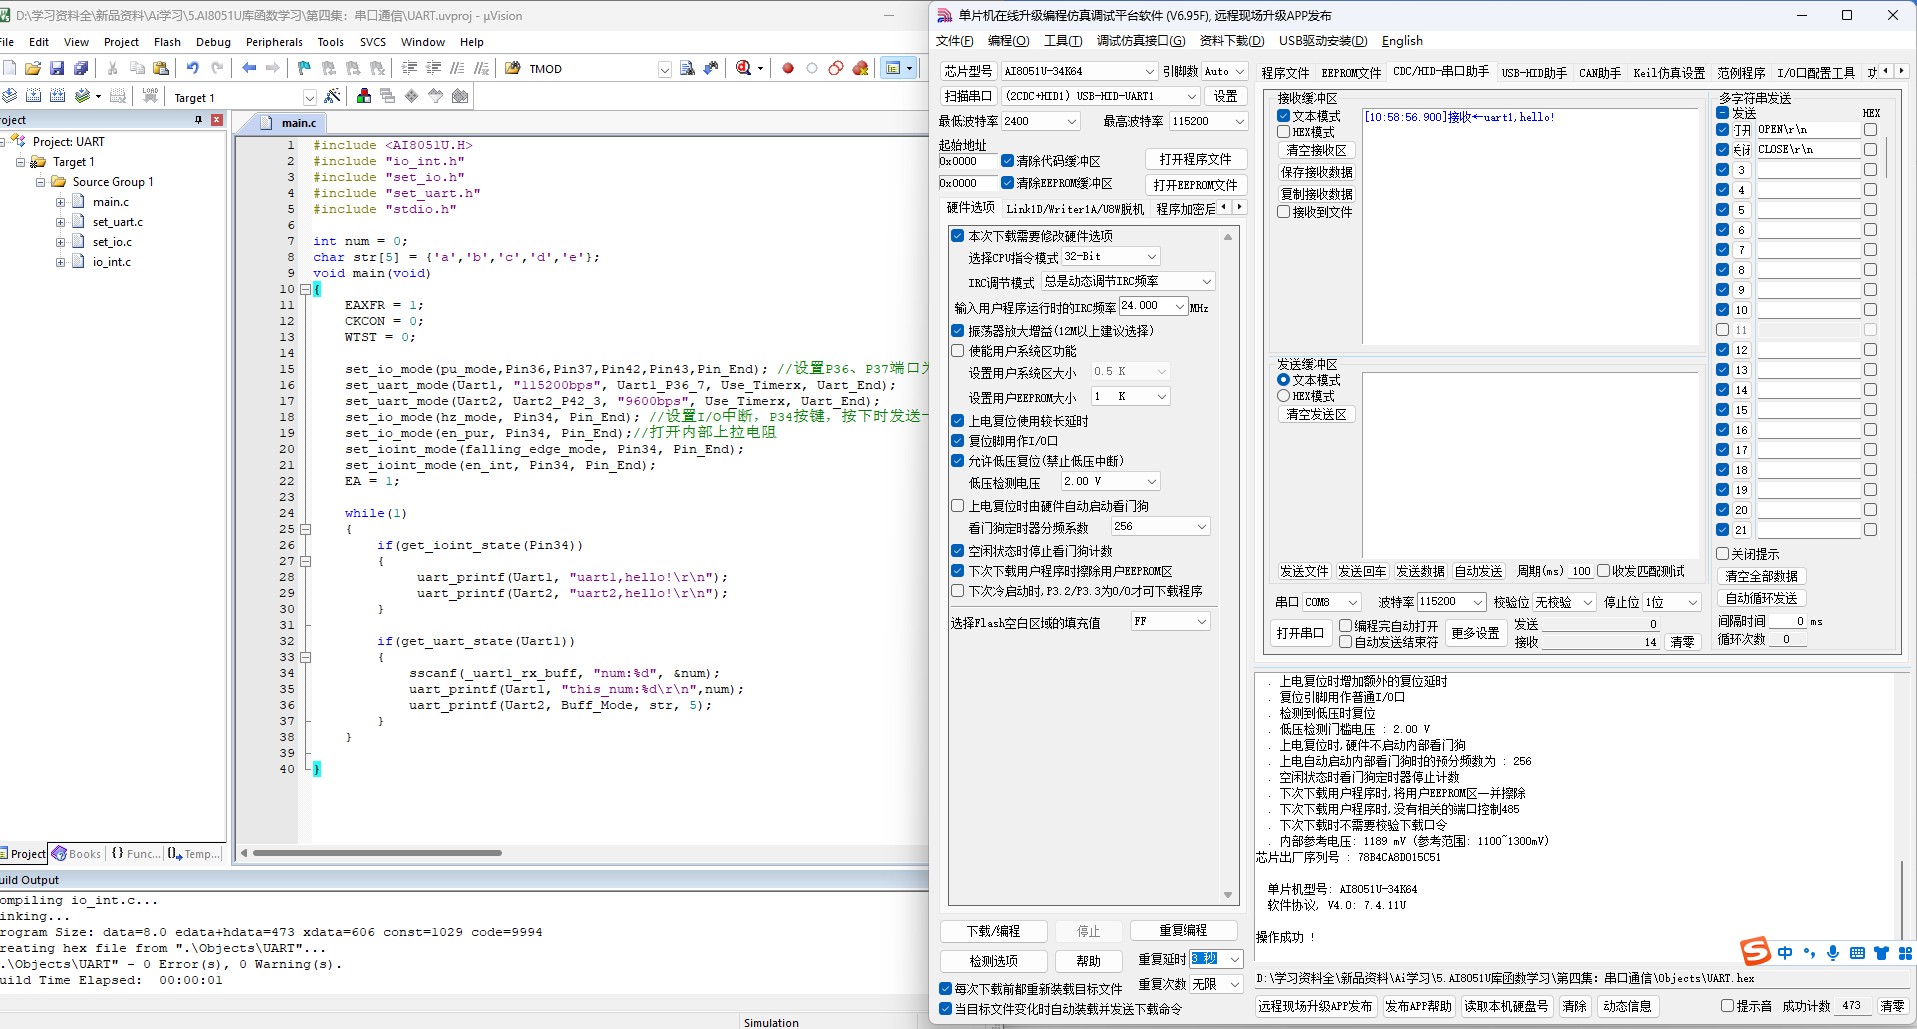Screen dimensions: 1917x1029
Task: Open the Target 1 dropdown in µVision
Action: tap(309, 97)
